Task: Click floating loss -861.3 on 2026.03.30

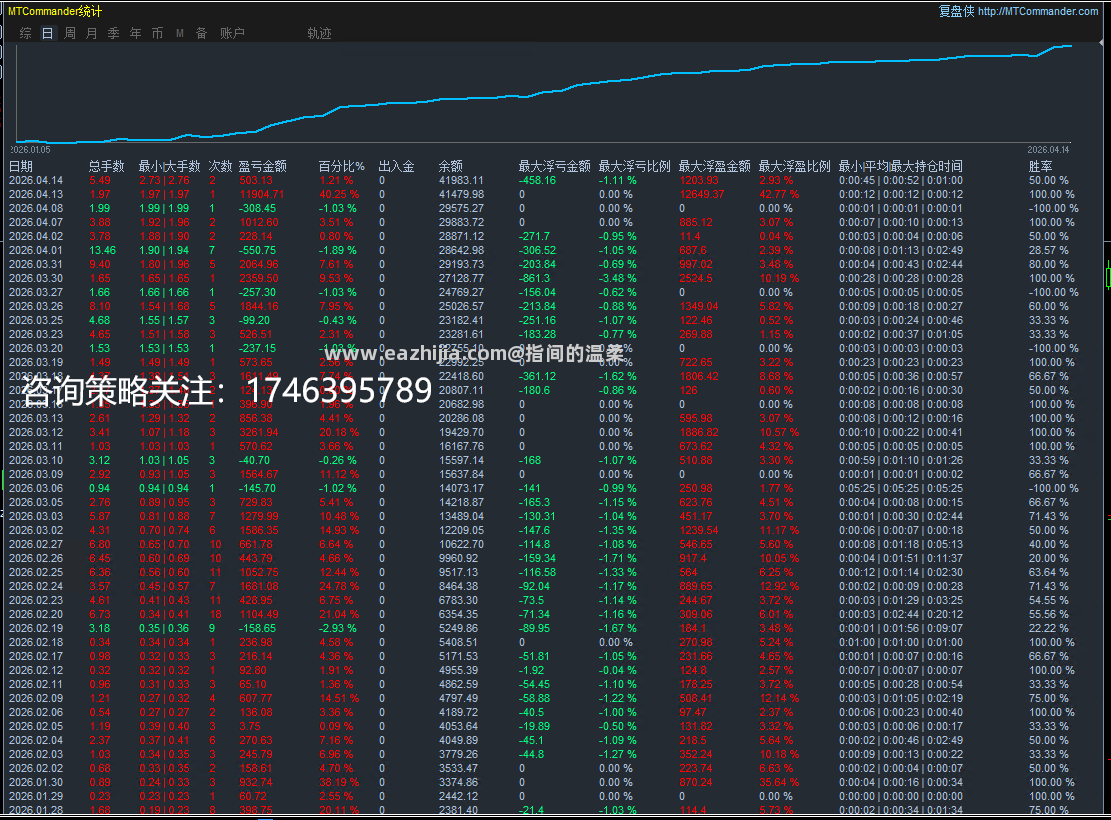Action: click(534, 279)
